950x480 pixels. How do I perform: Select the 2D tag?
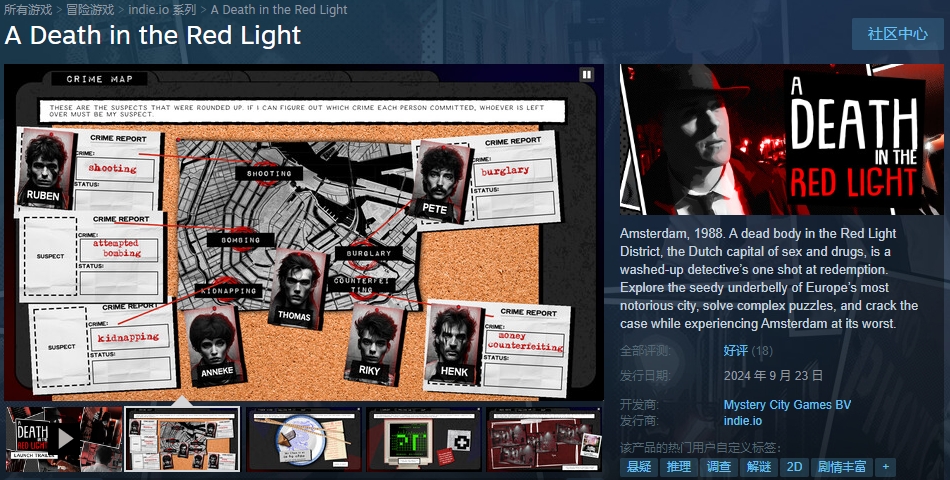(794, 467)
